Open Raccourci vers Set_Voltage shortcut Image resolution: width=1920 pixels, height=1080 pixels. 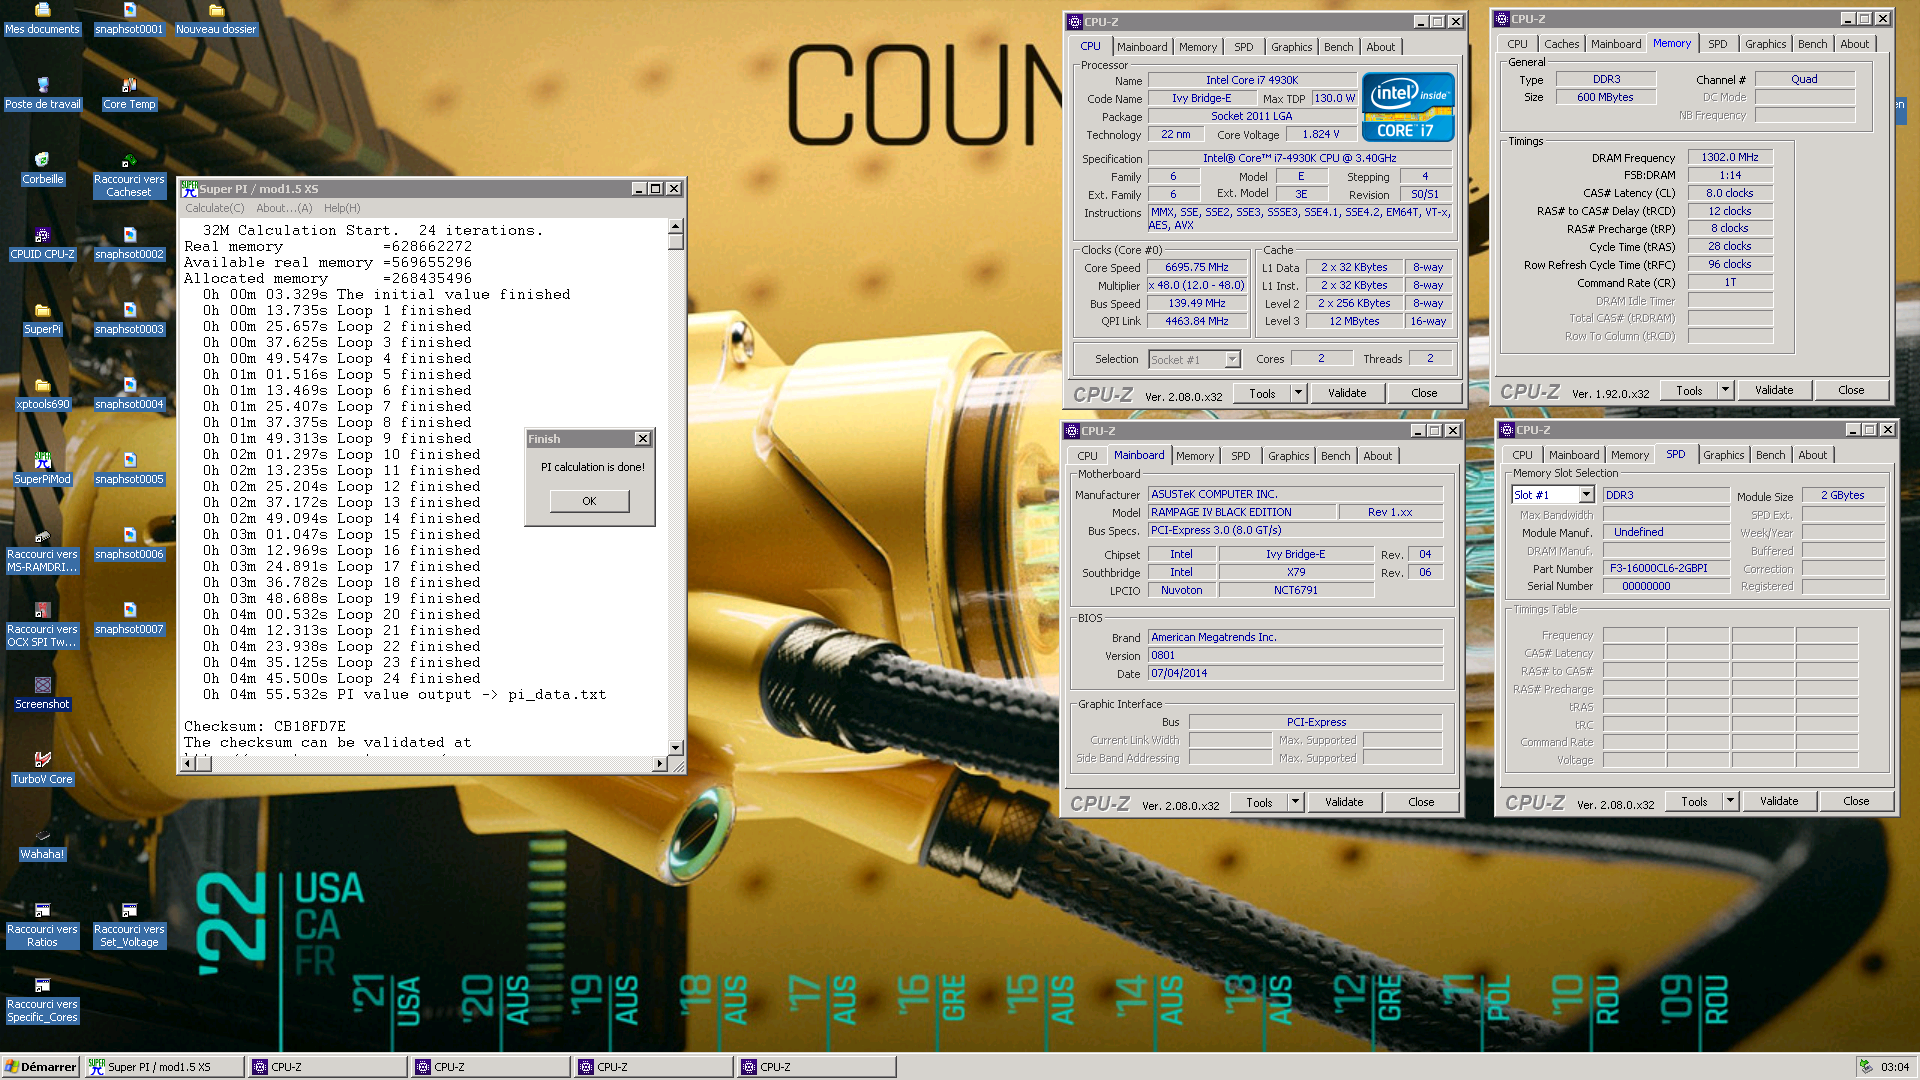coord(129,925)
